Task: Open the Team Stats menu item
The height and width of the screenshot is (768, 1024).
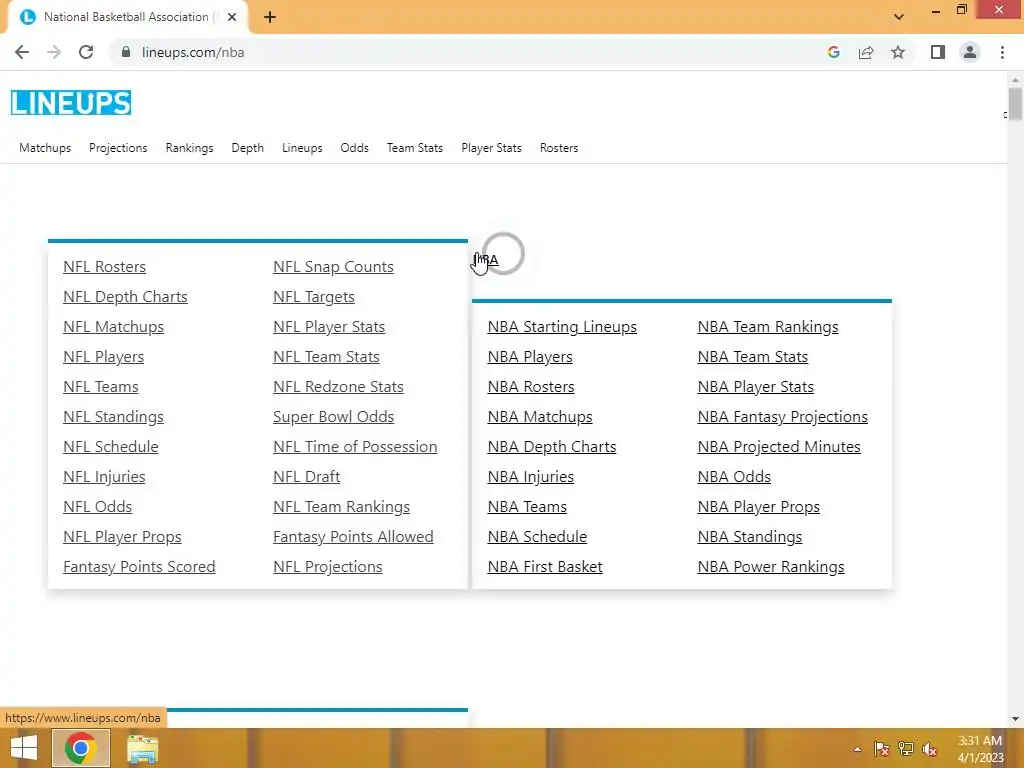Action: [415, 148]
